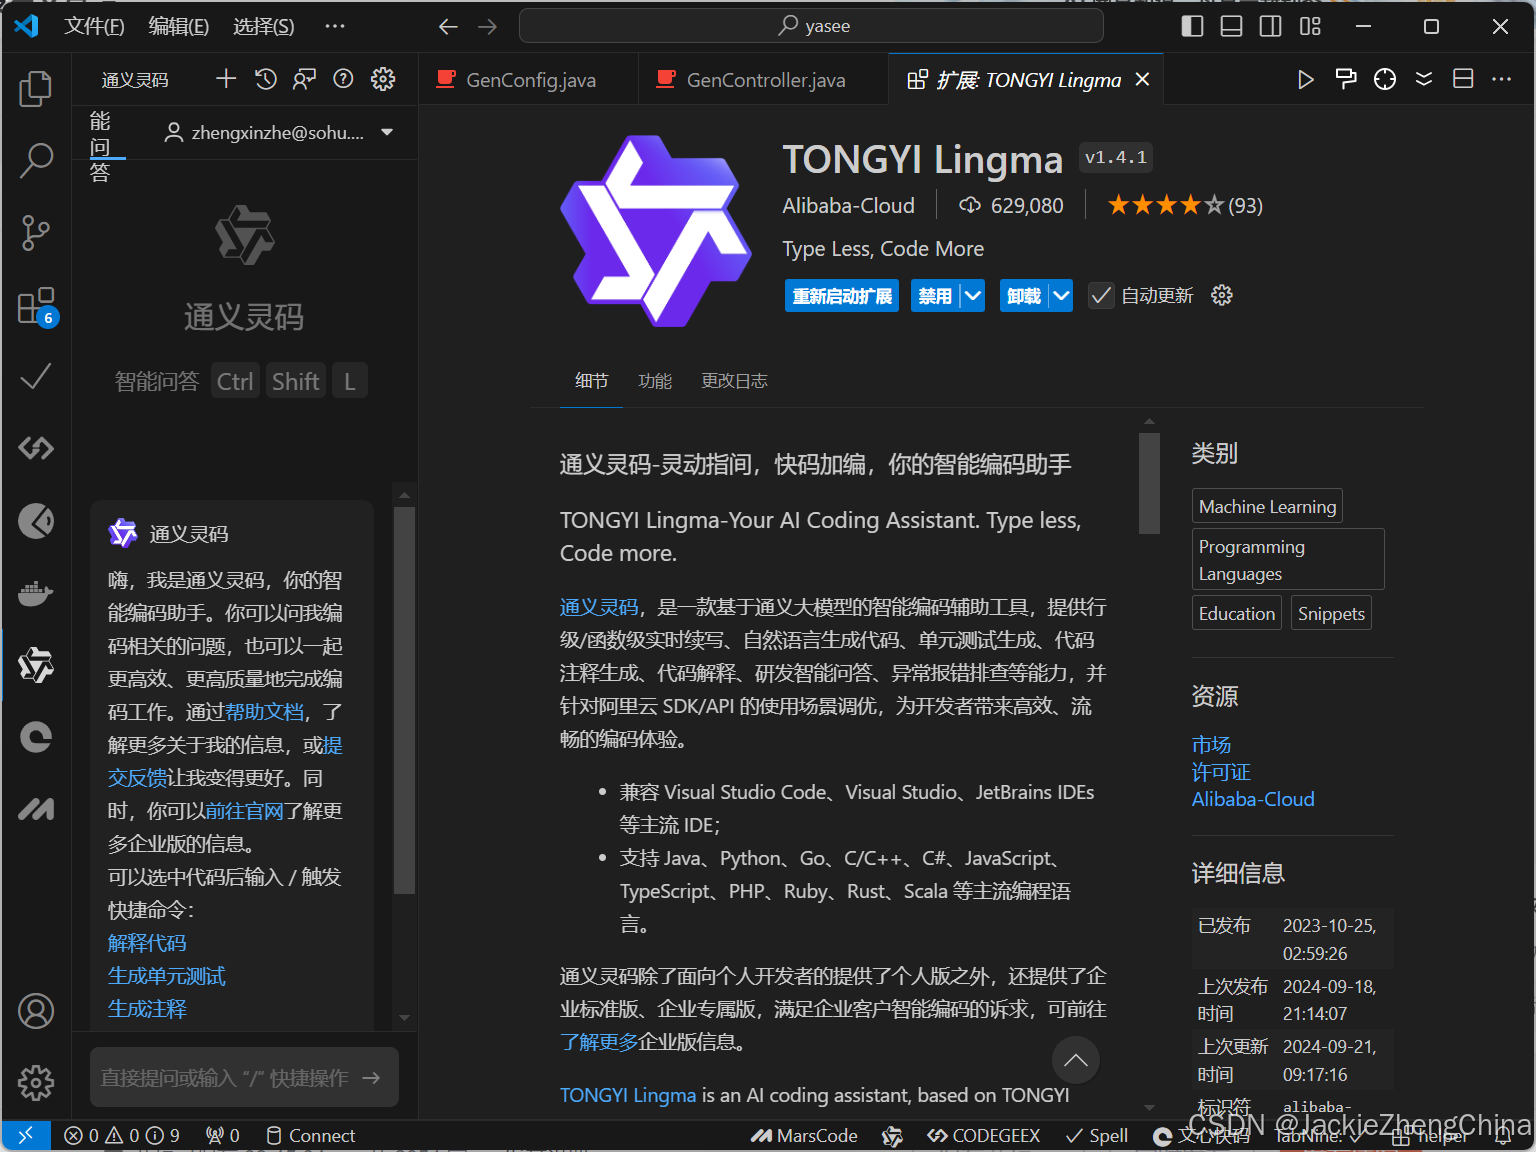Toggle the 自动更新 checkbox
Image resolution: width=1536 pixels, height=1152 pixels.
(1101, 295)
